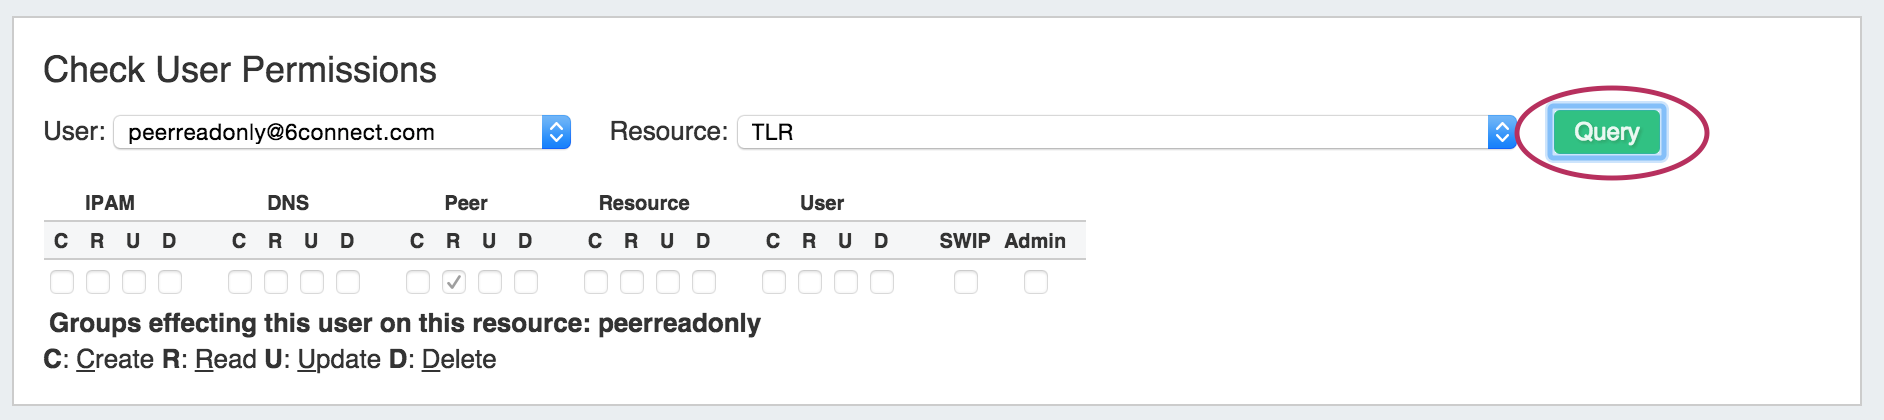Check the IPAM Read permission box

98,282
